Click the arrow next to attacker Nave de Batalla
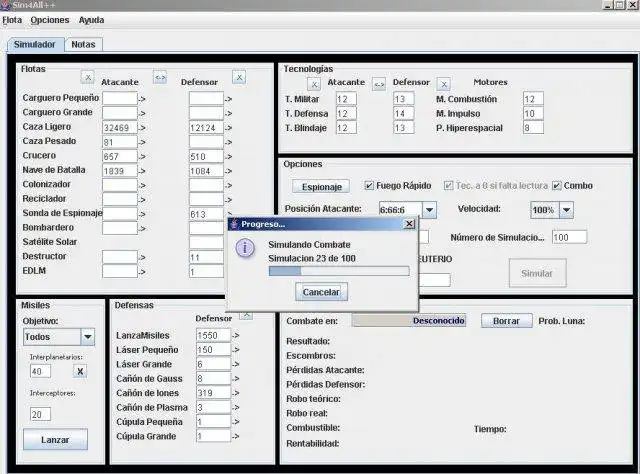This screenshot has height=474, width=640. (142, 171)
